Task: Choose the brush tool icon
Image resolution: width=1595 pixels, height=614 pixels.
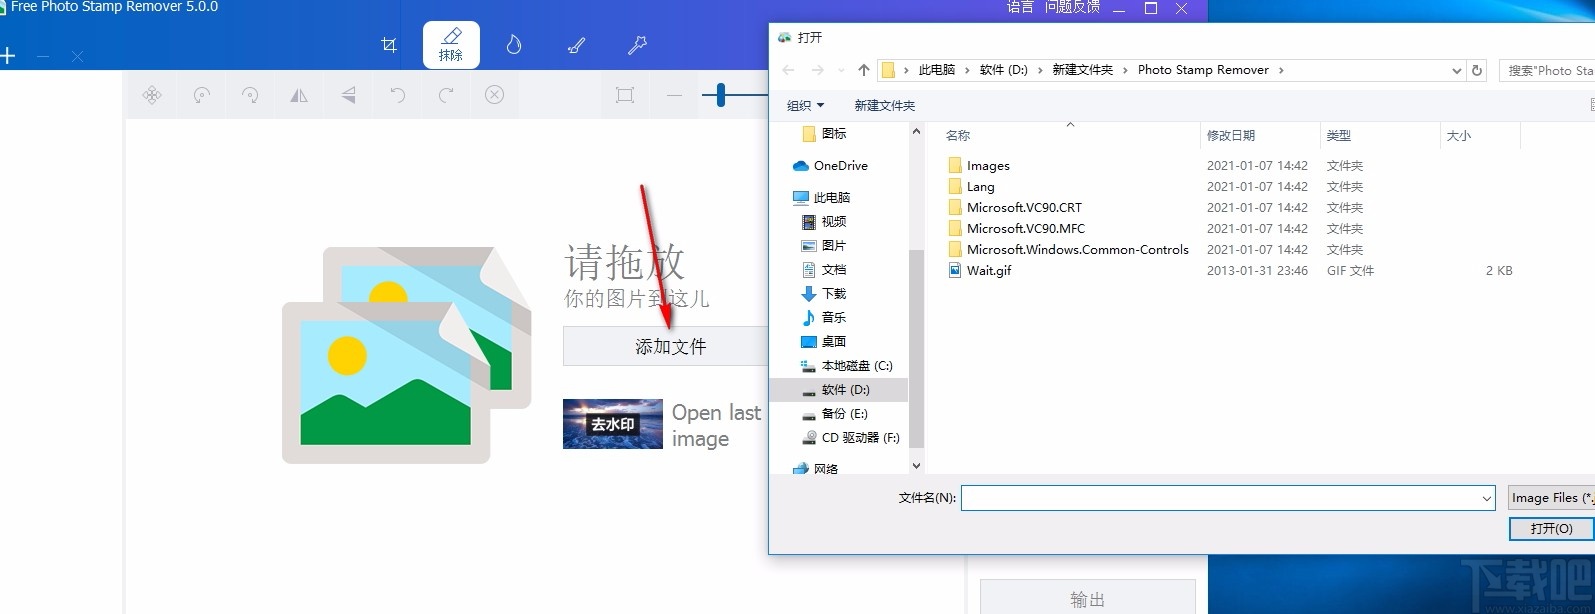Action: point(576,44)
